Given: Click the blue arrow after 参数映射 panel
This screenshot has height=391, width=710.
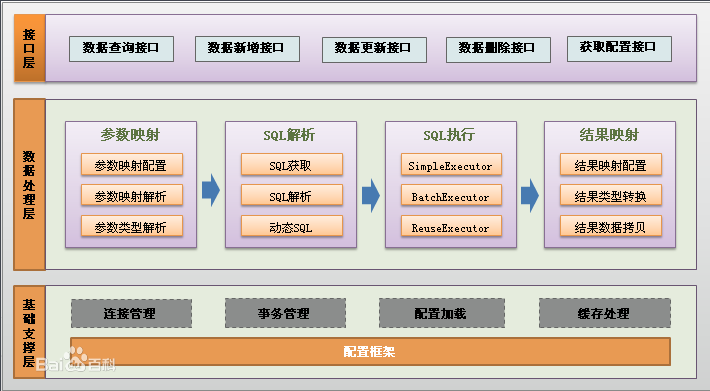Looking at the screenshot, I should (211, 190).
